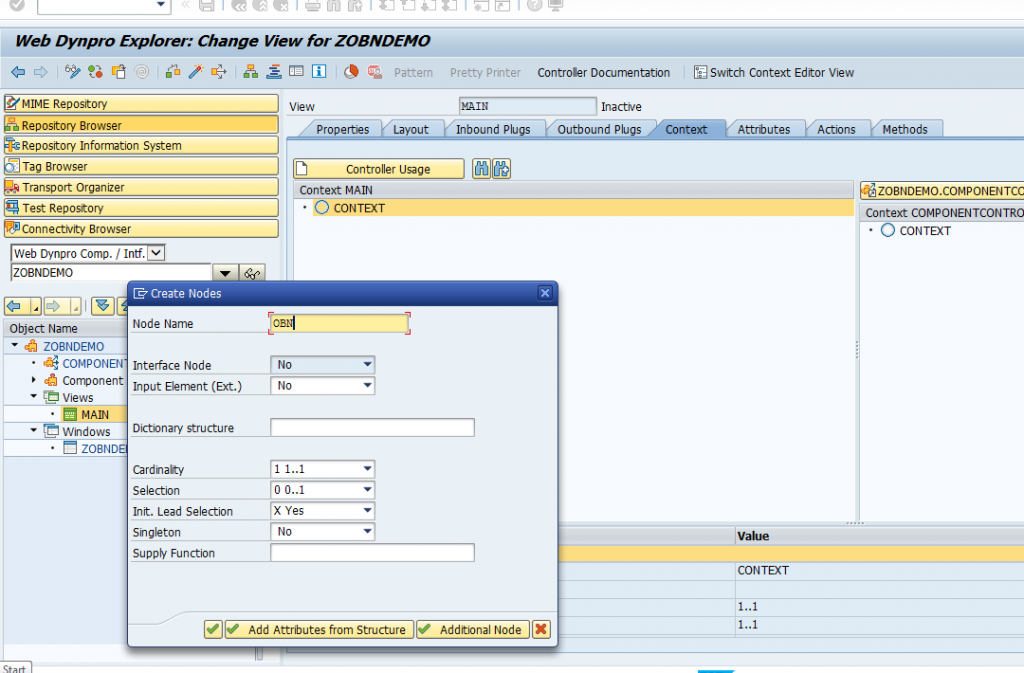Screen dimensions: 1024x673
Task: Click the Other Object icon
Action: [x=119, y=72]
